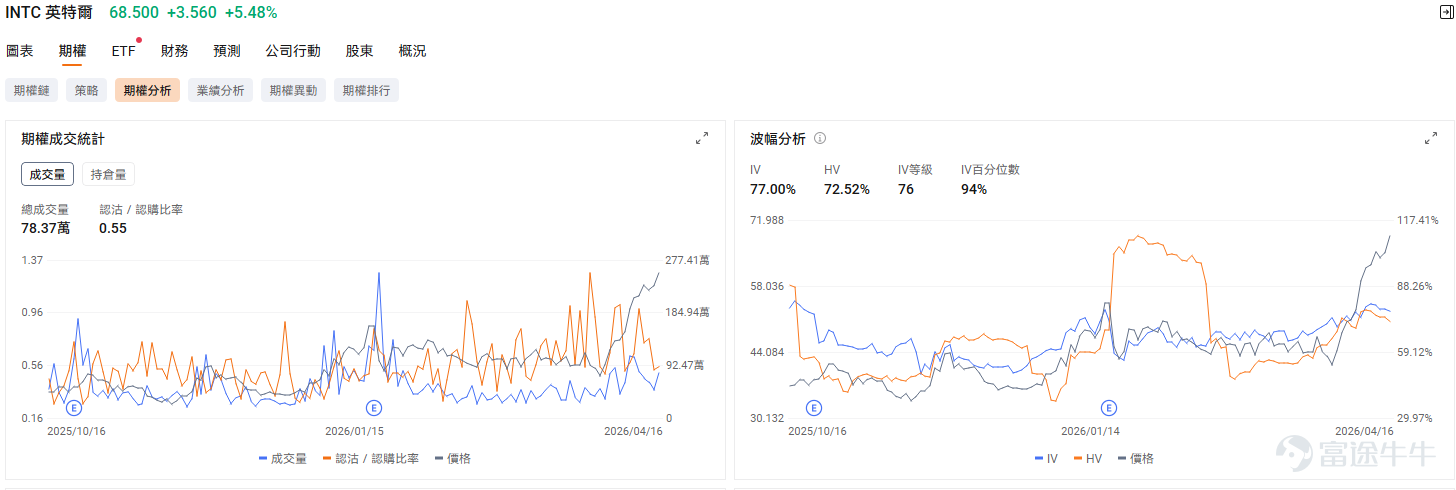Expand the 波幅分析 chart to fullscreen
The image size is (1456, 490).
point(1431,139)
